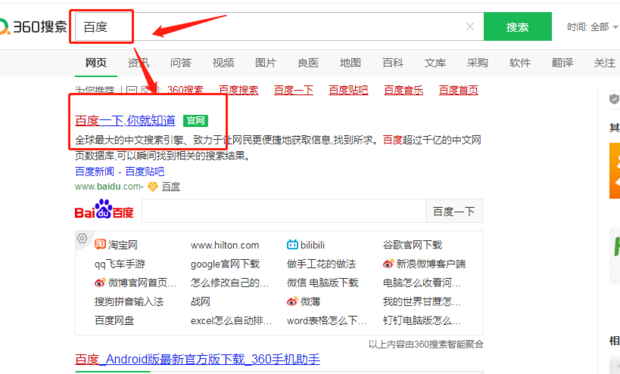Click the embedded Baidu search input

(284, 211)
